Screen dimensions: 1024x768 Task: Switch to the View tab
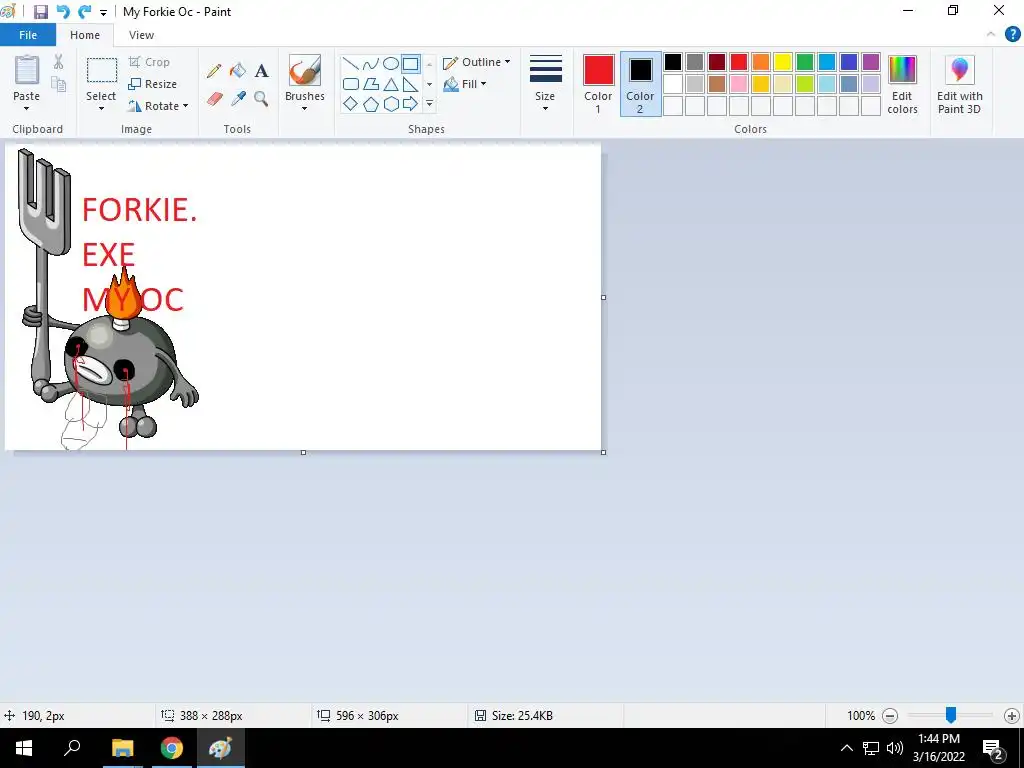point(141,35)
